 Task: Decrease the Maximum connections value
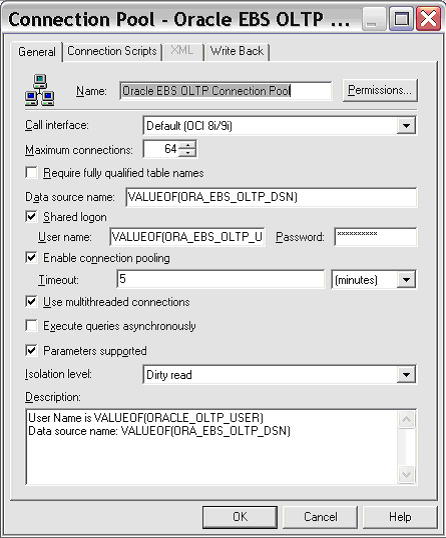pyautogui.click(x=188, y=153)
